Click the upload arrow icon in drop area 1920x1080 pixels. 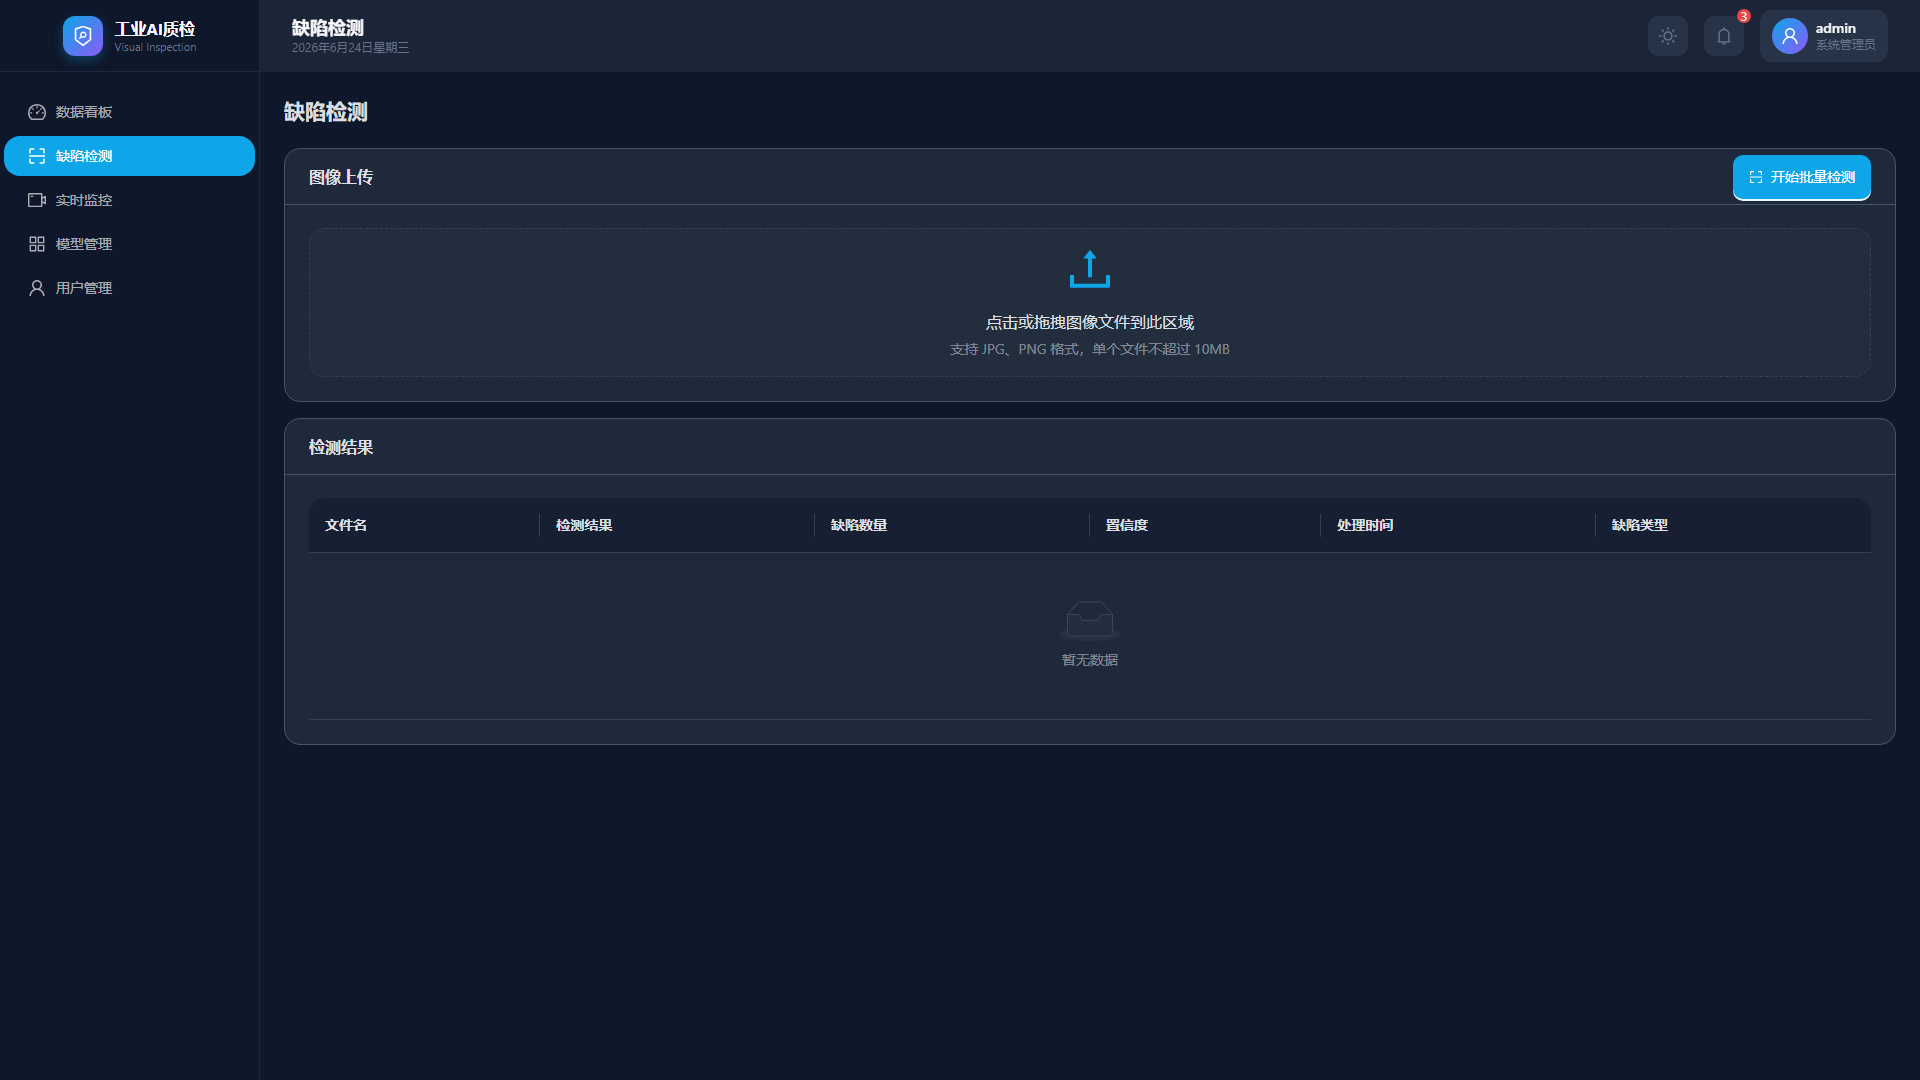point(1090,269)
